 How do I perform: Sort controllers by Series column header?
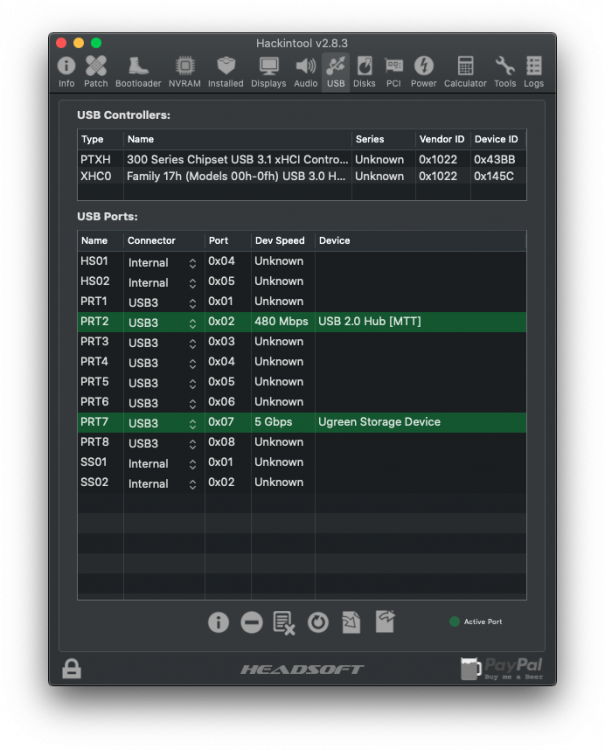tap(383, 139)
